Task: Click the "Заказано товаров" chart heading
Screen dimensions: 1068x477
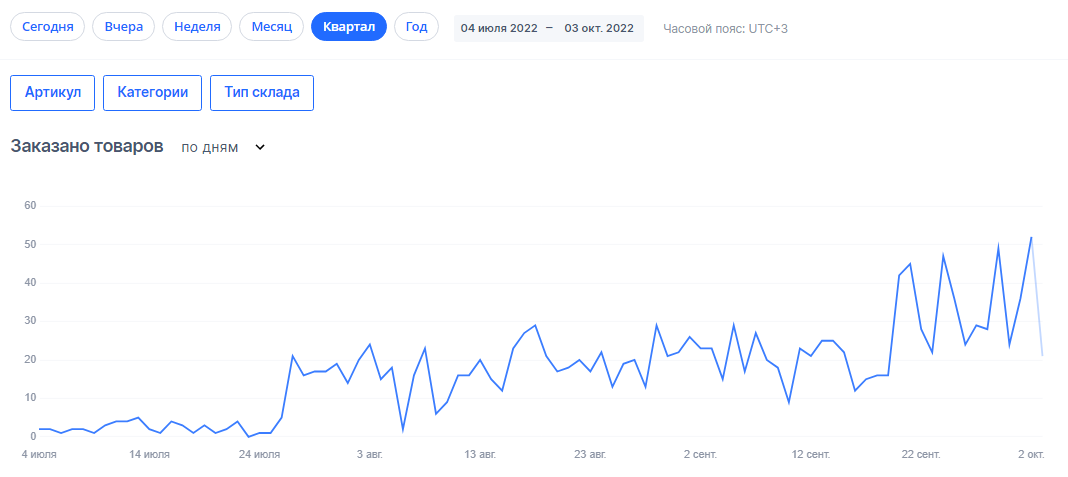Action: point(87,146)
